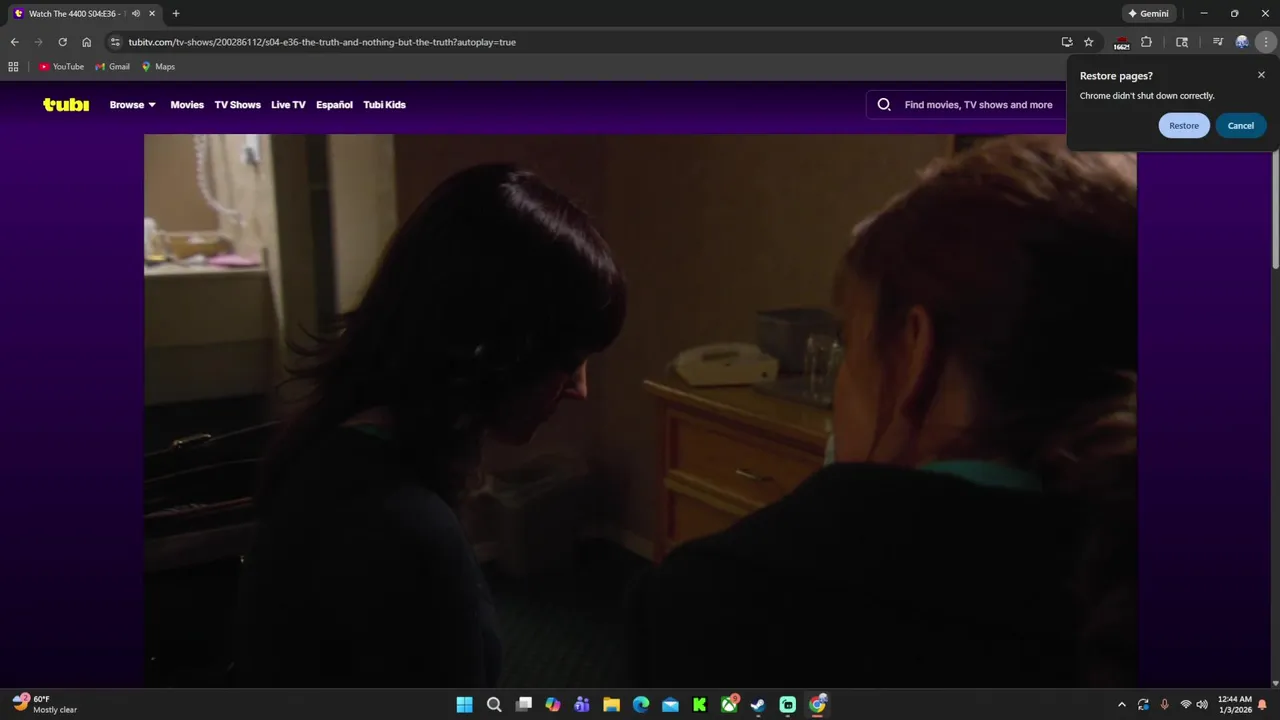Switch to Chrome on the taskbar

pyautogui.click(x=817, y=705)
